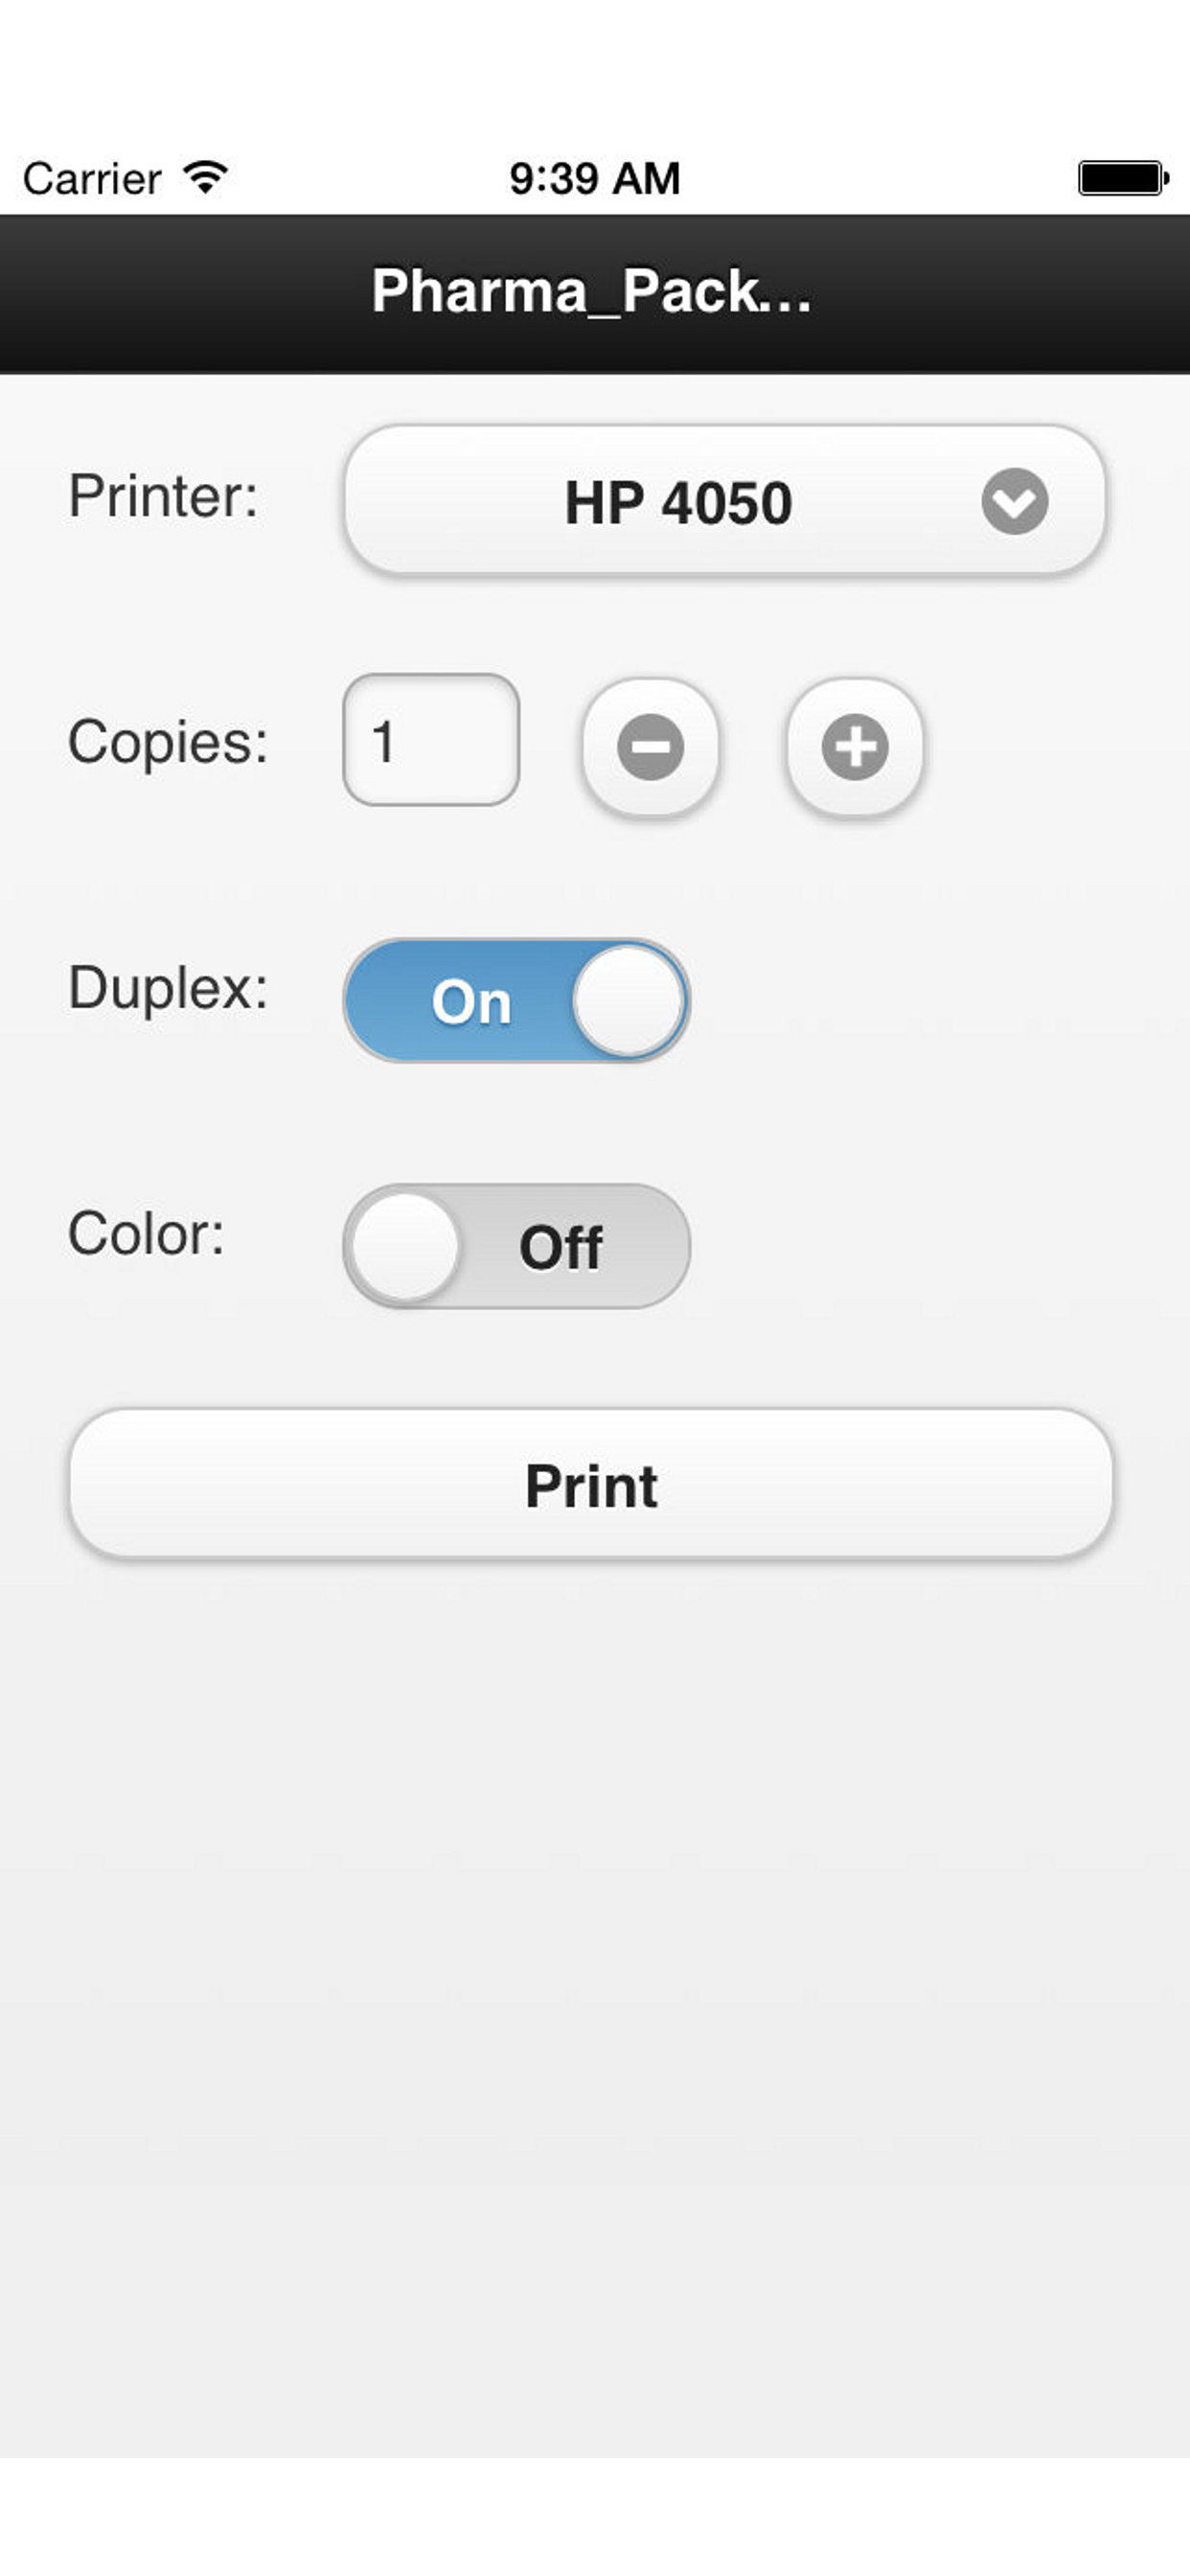Click the Duplex: label
1190x2576 pixels.
click(168, 989)
